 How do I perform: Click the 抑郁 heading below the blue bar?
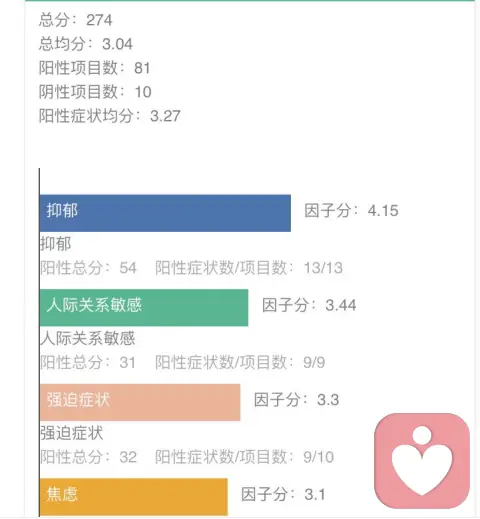pyautogui.click(x=56, y=244)
